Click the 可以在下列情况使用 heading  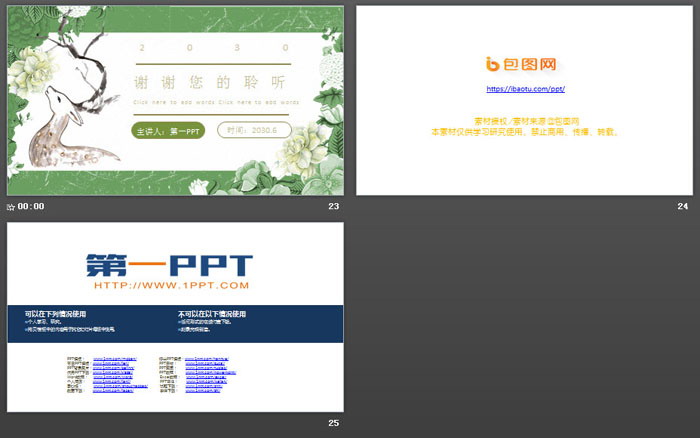(x=55, y=313)
